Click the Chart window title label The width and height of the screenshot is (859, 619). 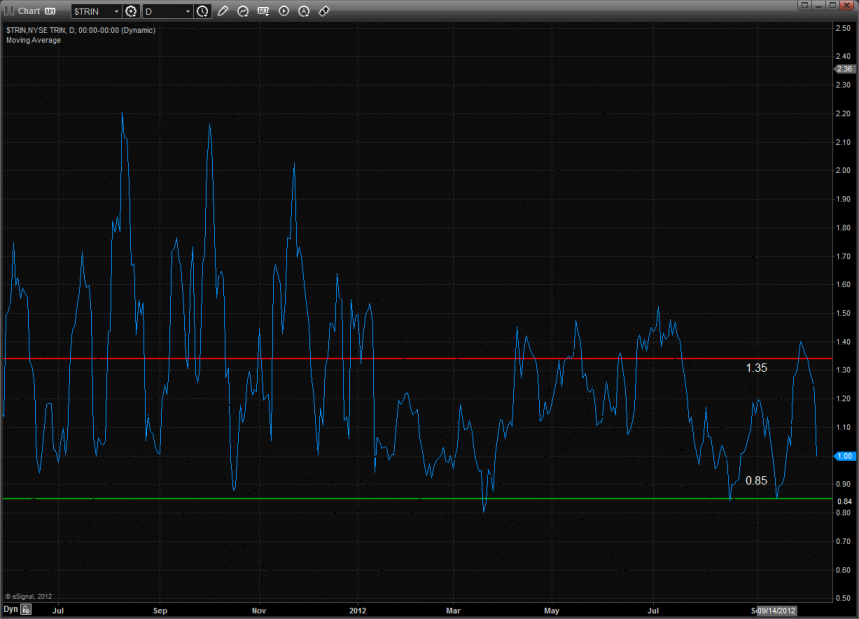coord(28,11)
